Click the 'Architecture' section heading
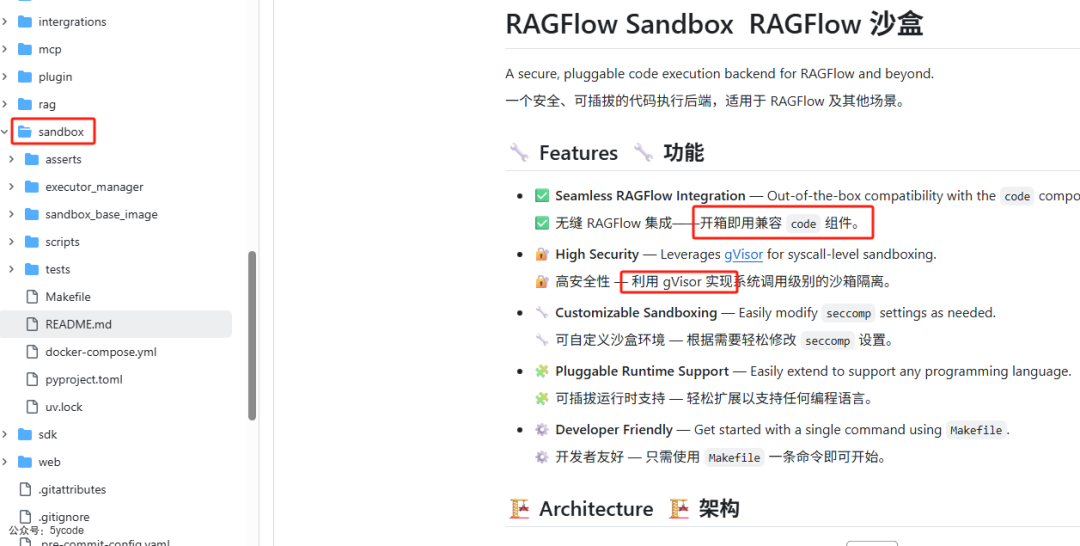The width and height of the screenshot is (1080, 546). click(596, 509)
